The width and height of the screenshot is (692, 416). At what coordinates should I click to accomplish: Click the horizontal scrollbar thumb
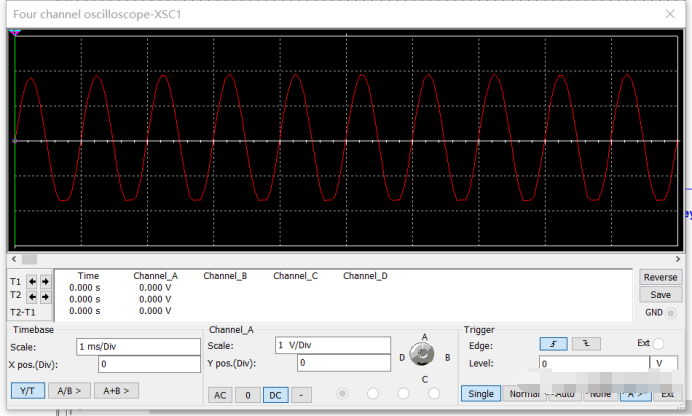[x=30, y=259]
